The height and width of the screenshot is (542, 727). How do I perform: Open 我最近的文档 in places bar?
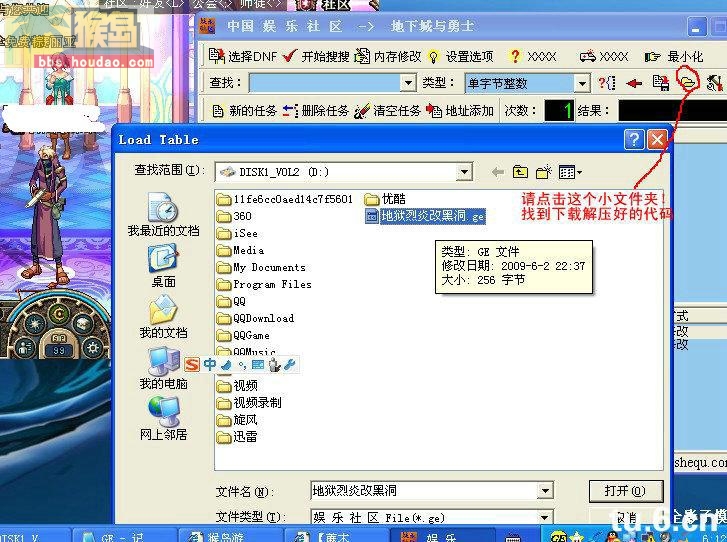(x=163, y=215)
